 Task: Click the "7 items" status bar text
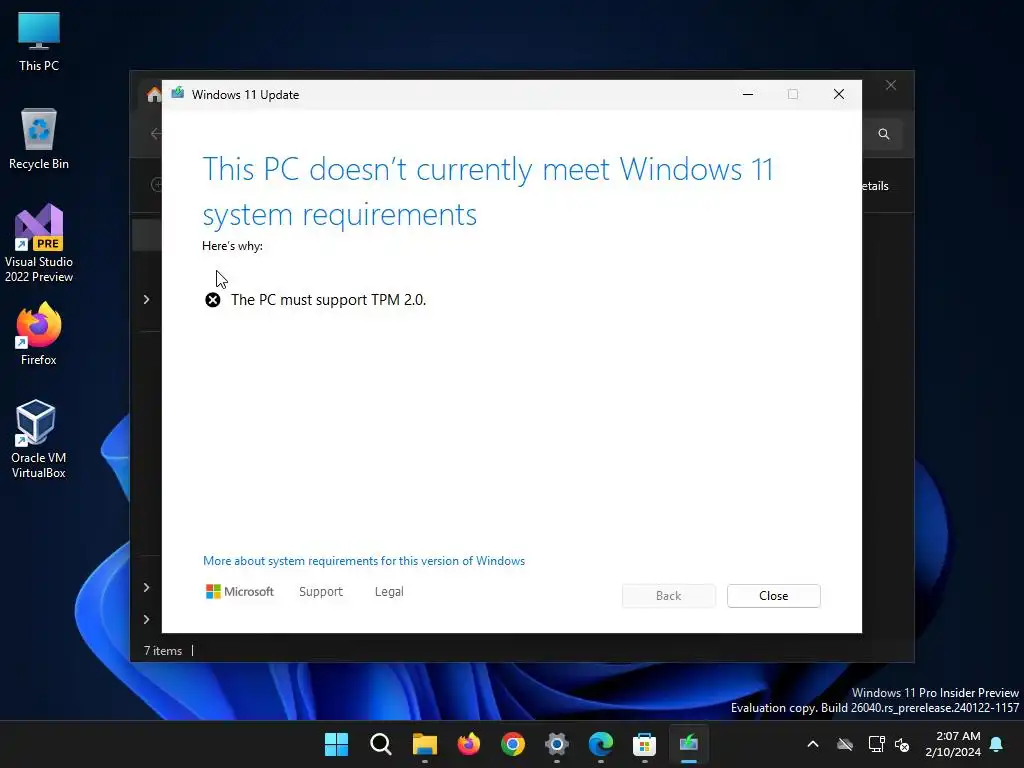[x=163, y=651]
